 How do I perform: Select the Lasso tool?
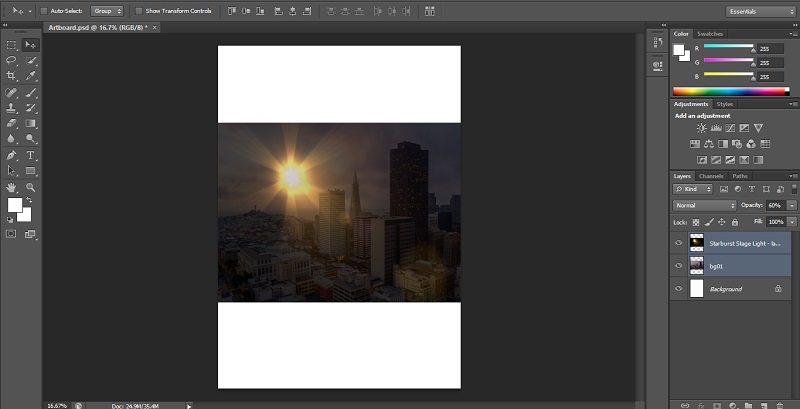click(11, 60)
